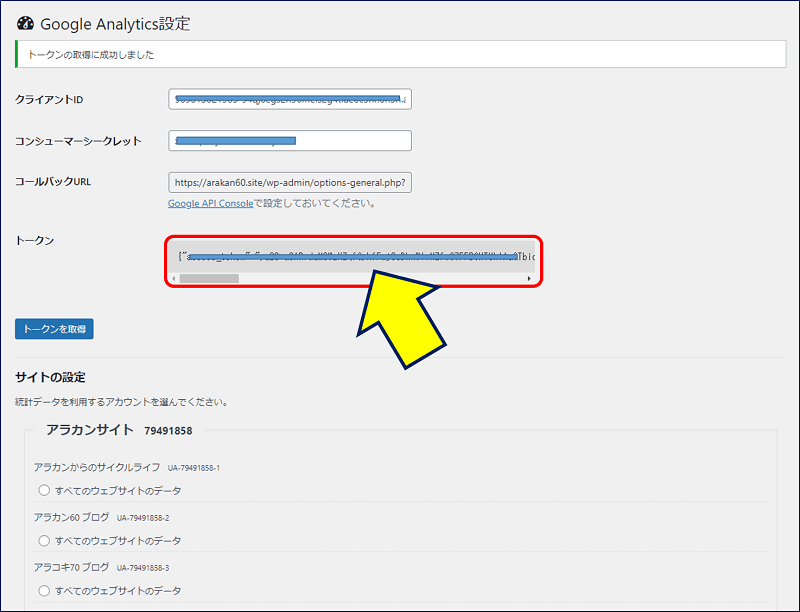Select radio under アラカンからのサイクルライフ
This screenshot has width=800, height=612.
(x=44, y=490)
